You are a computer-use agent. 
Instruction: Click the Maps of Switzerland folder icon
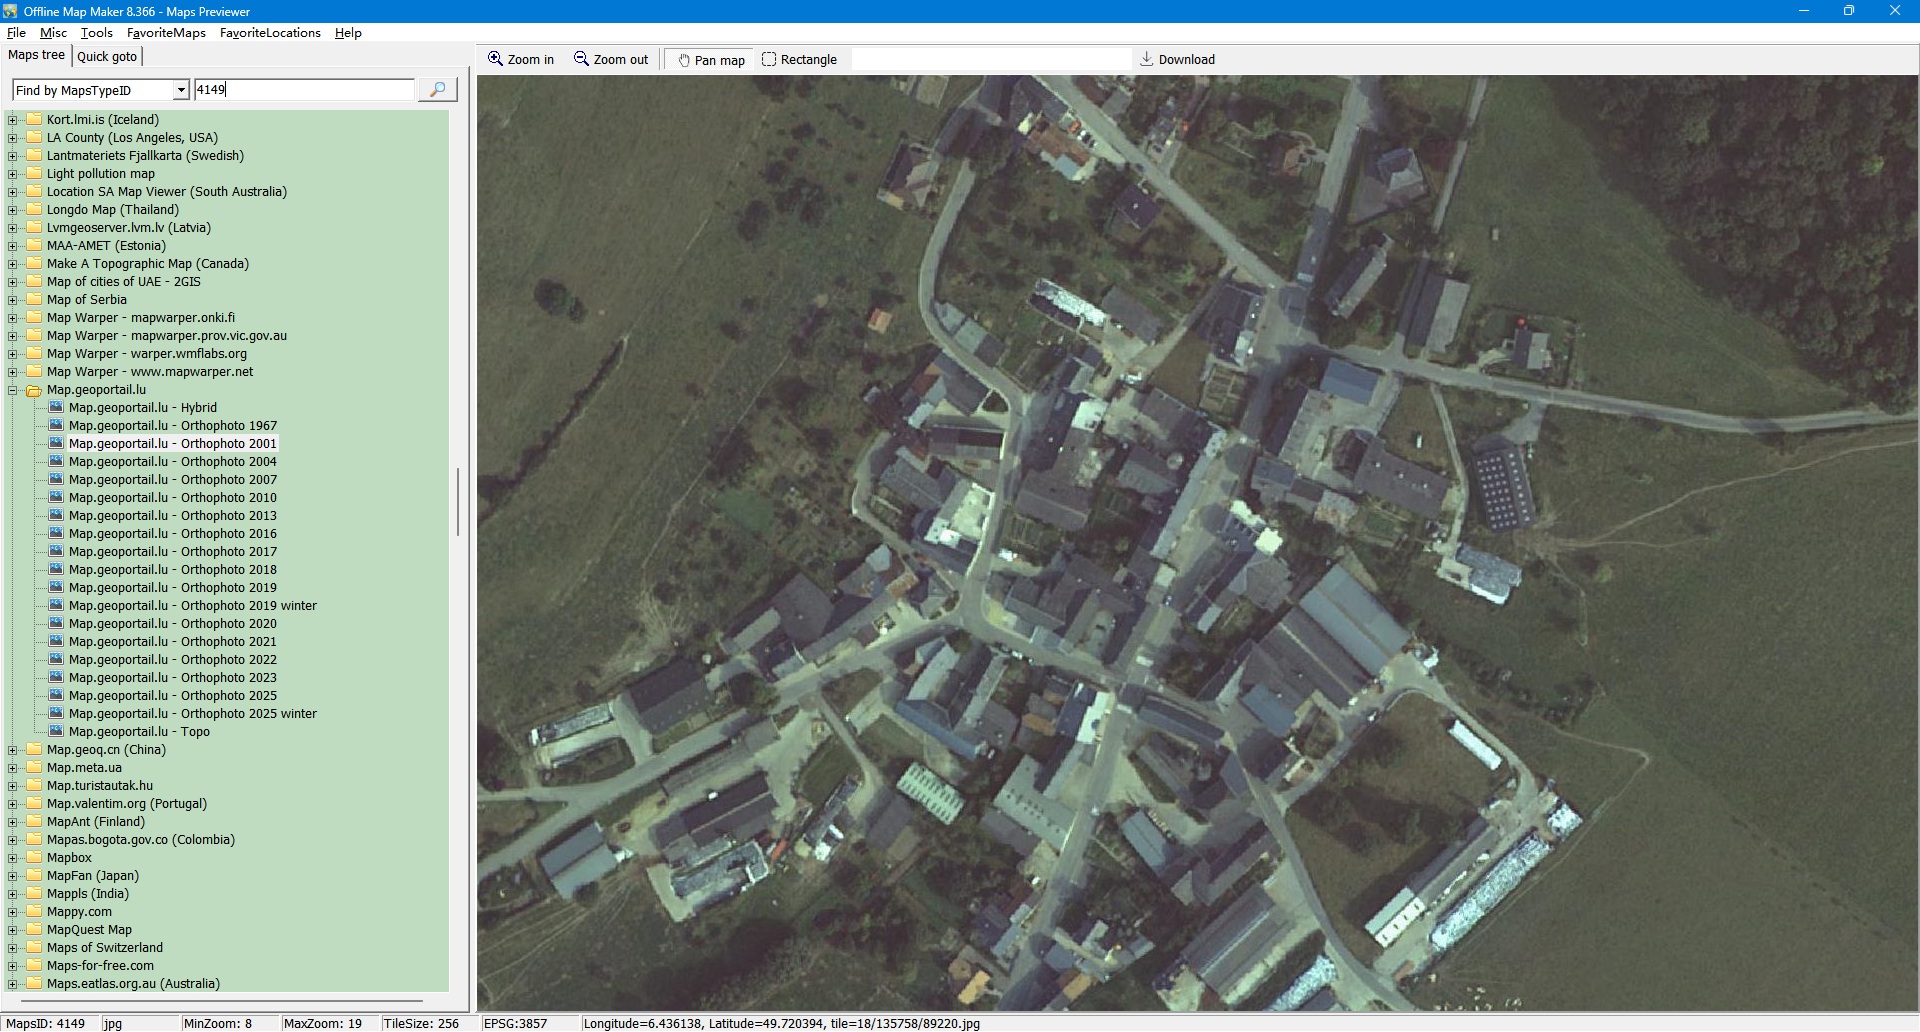(35, 948)
